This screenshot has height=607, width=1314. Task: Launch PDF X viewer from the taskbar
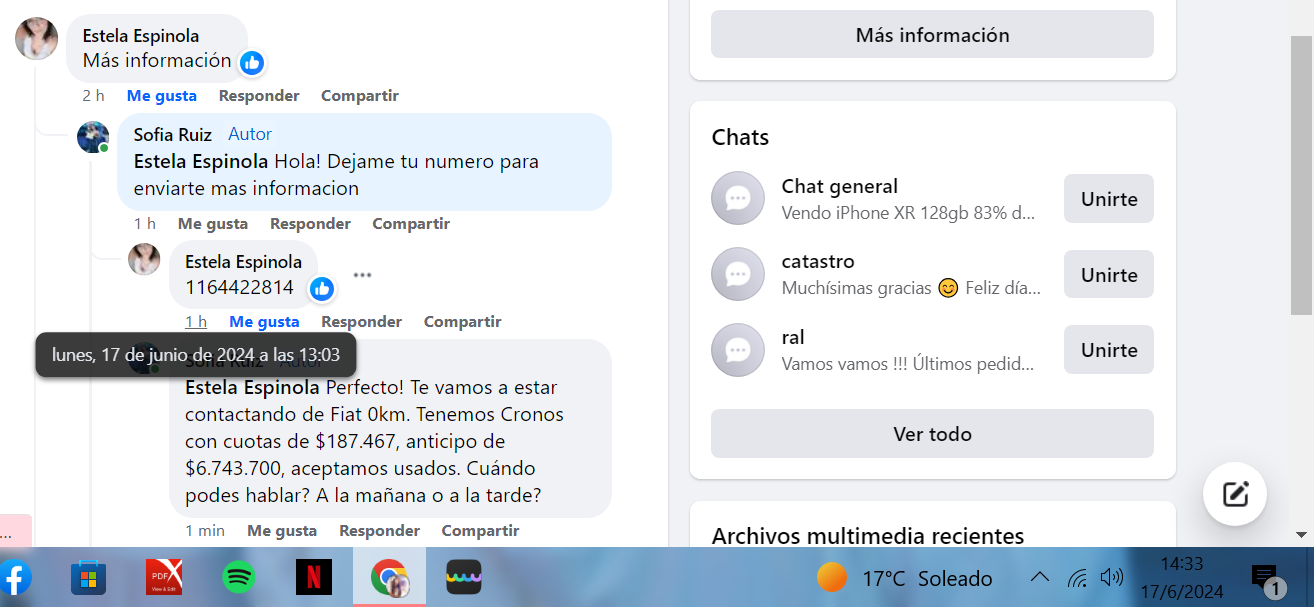(164, 578)
